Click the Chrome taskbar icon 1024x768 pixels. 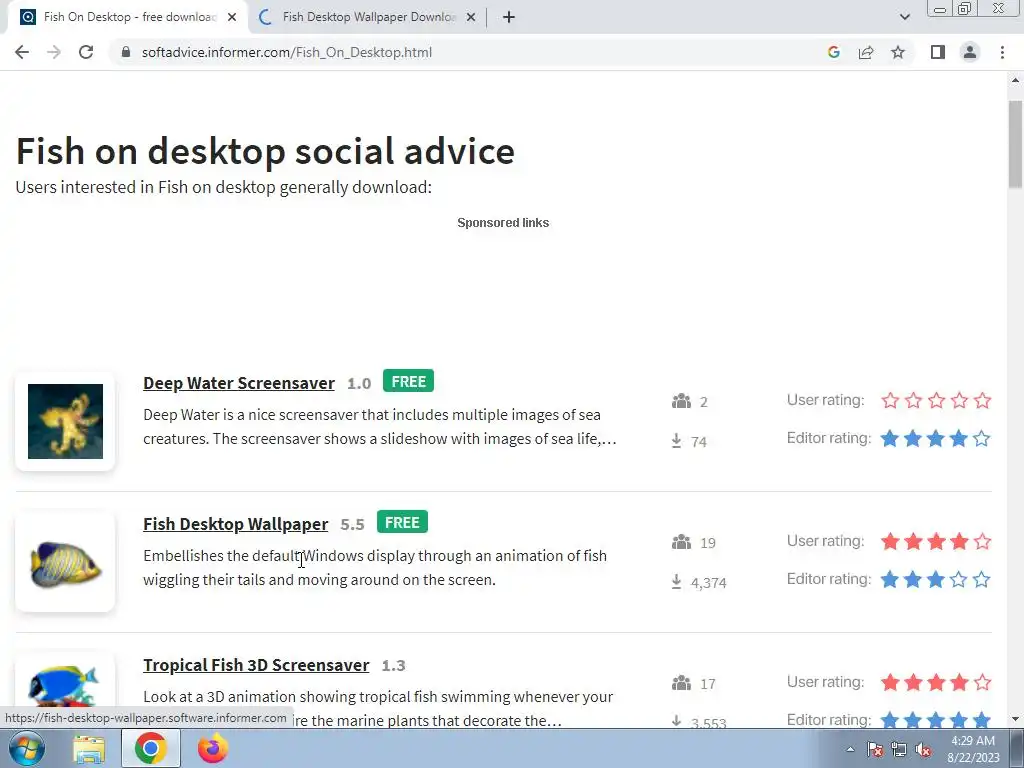click(x=150, y=749)
